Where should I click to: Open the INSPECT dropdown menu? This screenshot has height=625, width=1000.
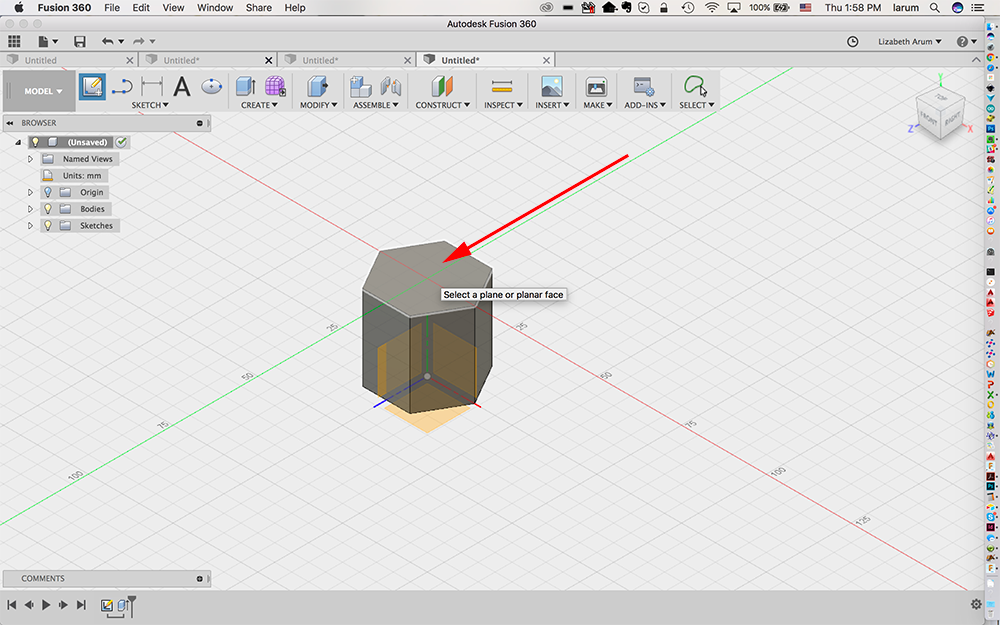[x=503, y=105]
